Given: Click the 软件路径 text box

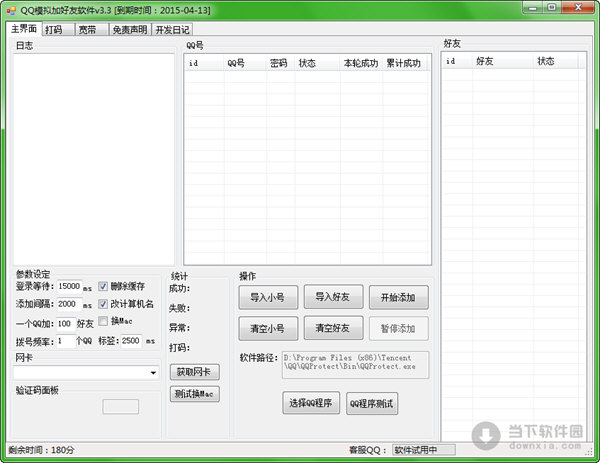Looking at the screenshot, I should (355, 365).
